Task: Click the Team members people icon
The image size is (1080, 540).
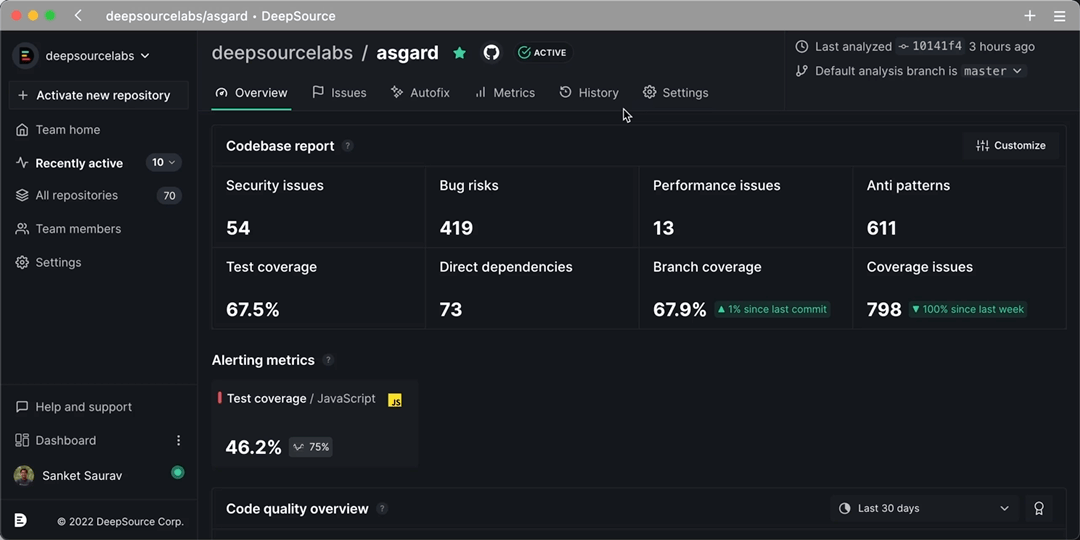Action: [x=22, y=229]
